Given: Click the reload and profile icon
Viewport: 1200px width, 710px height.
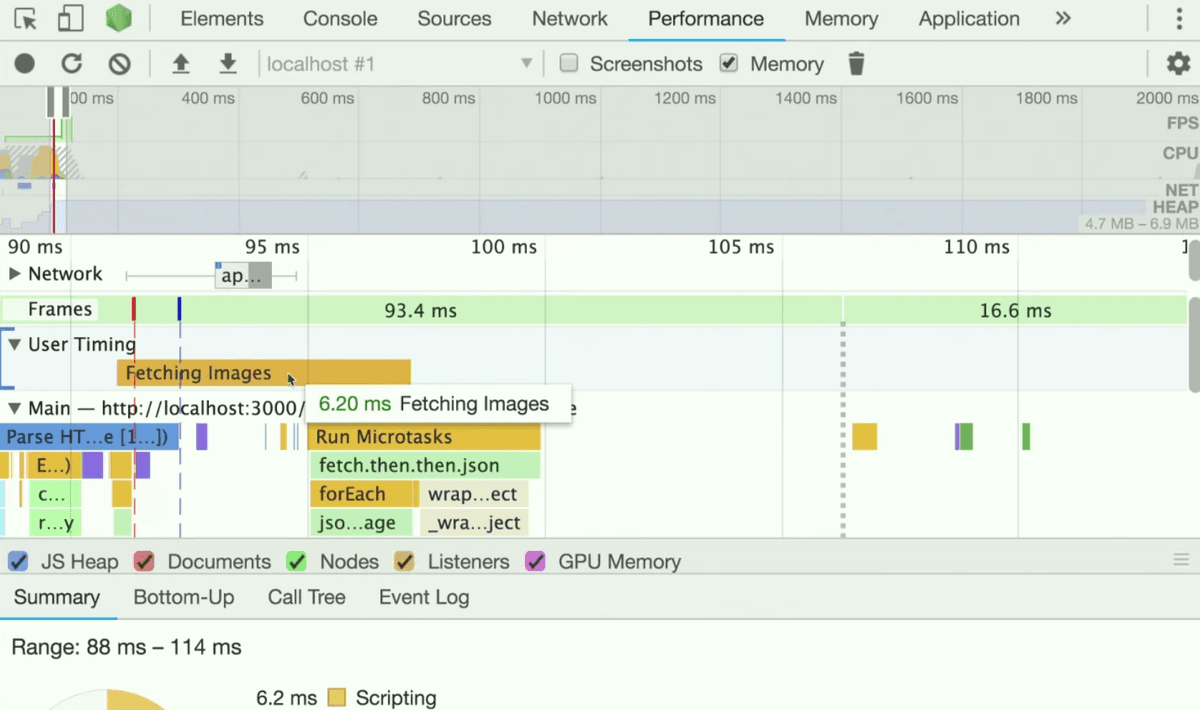Looking at the screenshot, I should pyautogui.click(x=72, y=64).
